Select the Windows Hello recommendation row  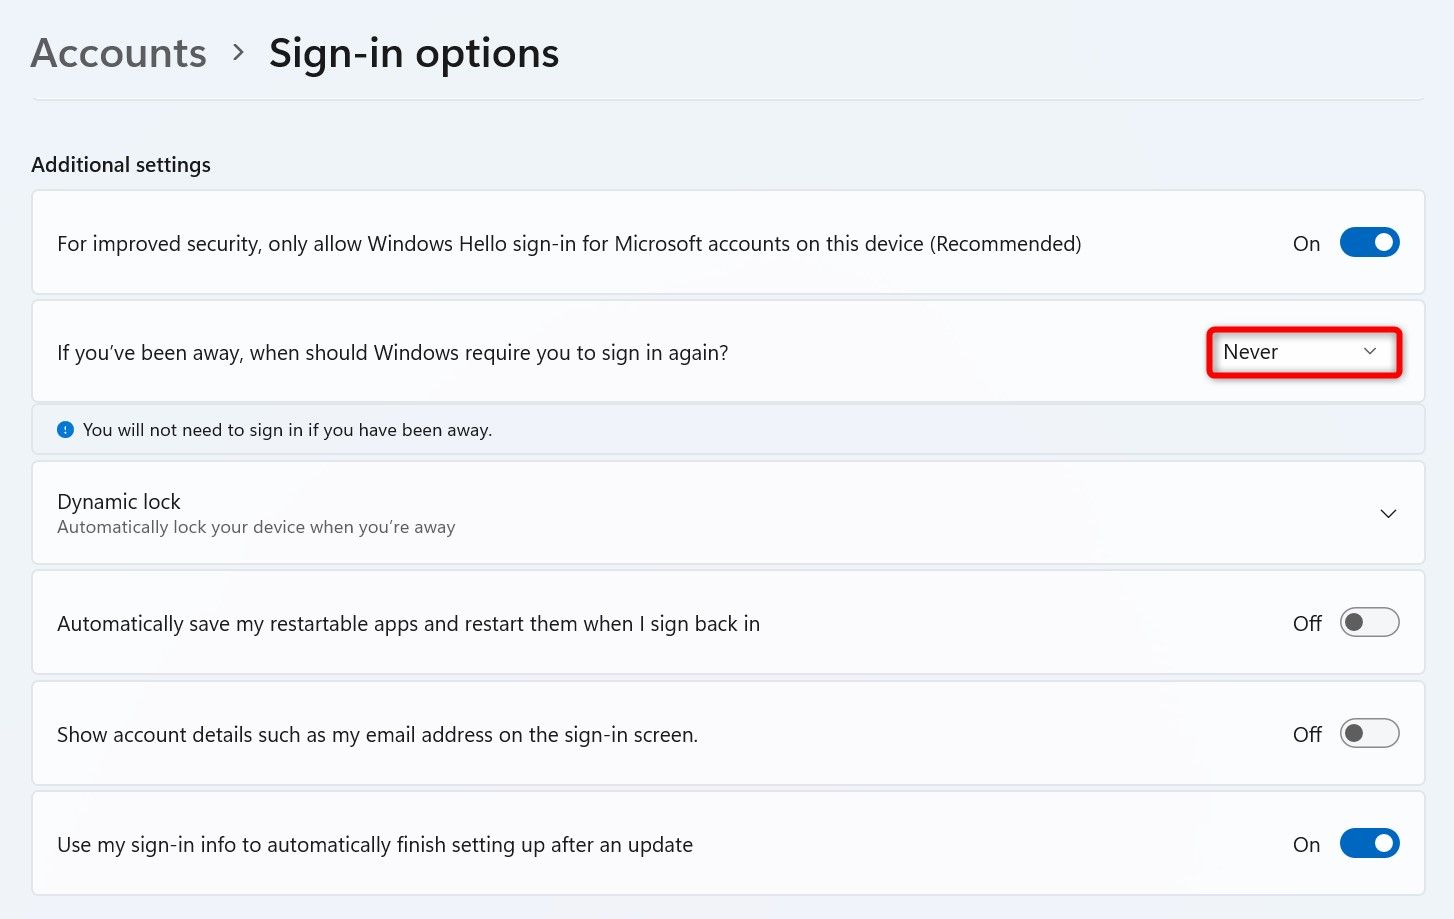tap(727, 242)
